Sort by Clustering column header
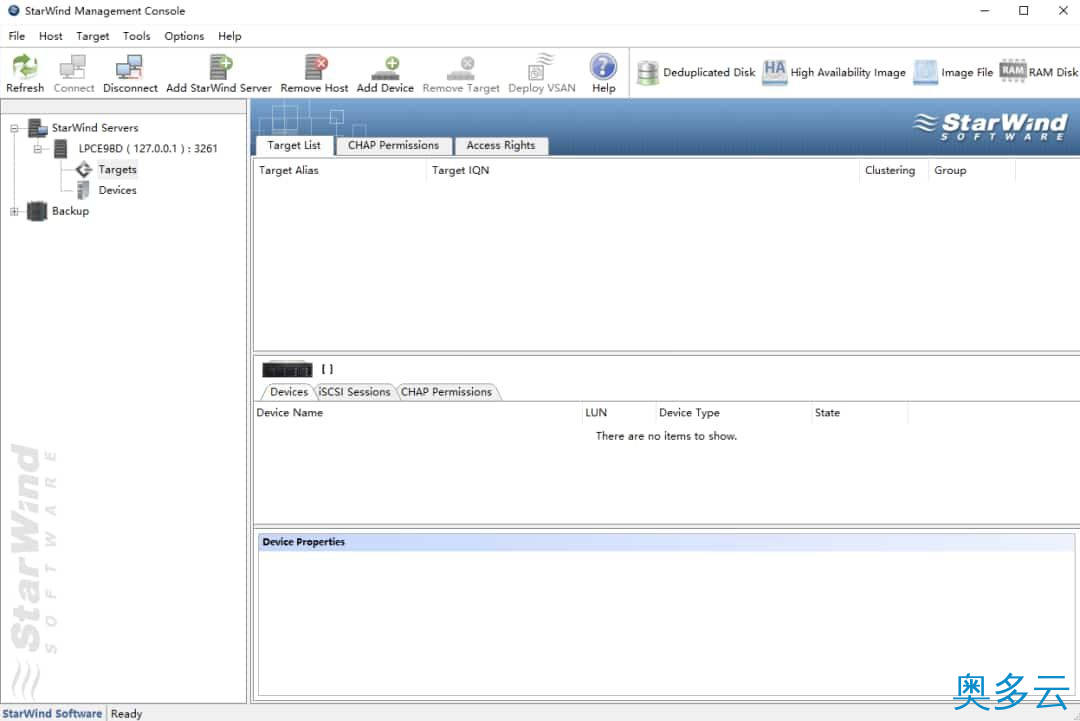1080x721 pixels. click(x=893, y=170)
